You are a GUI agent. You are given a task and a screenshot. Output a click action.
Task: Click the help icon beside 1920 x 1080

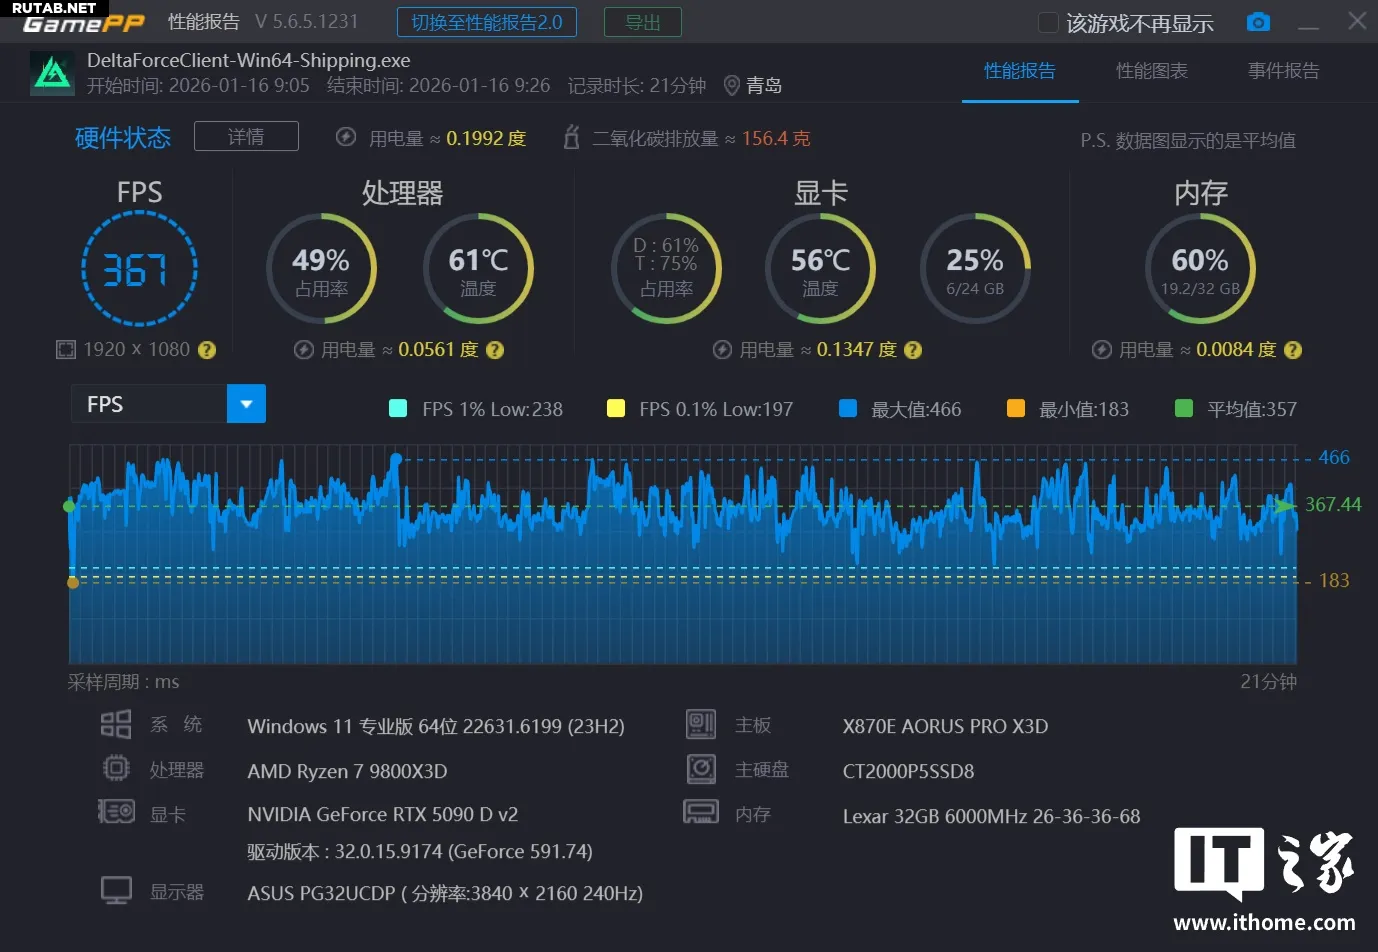[x=207, y=350]
